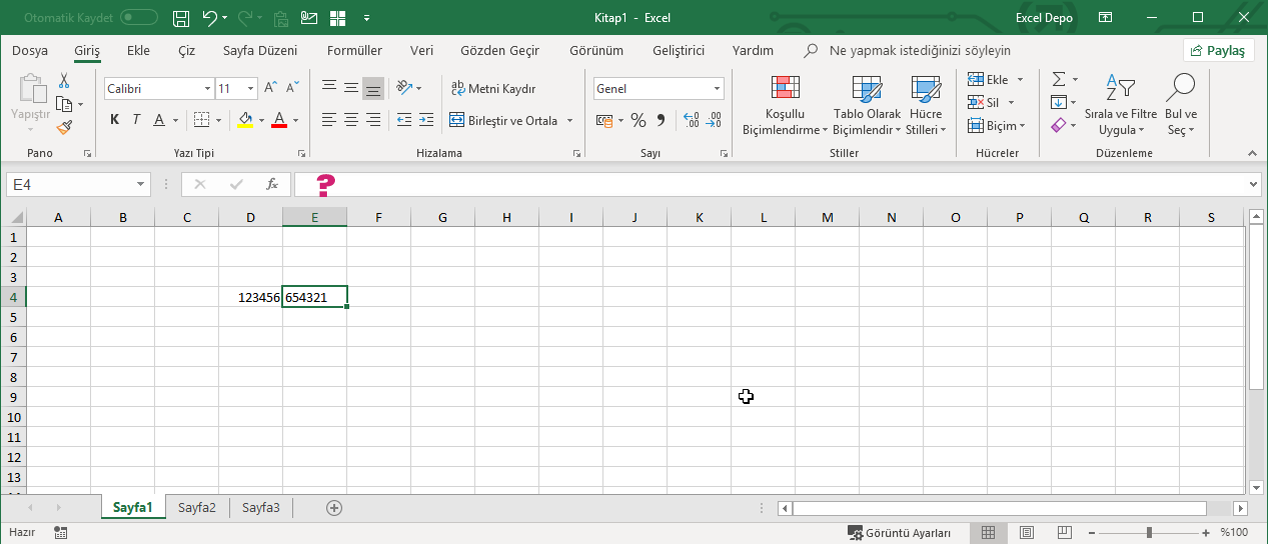1268x544 pixels.
Task: Click the Copy icon in Pano group
Action: (x=63, y=103)
